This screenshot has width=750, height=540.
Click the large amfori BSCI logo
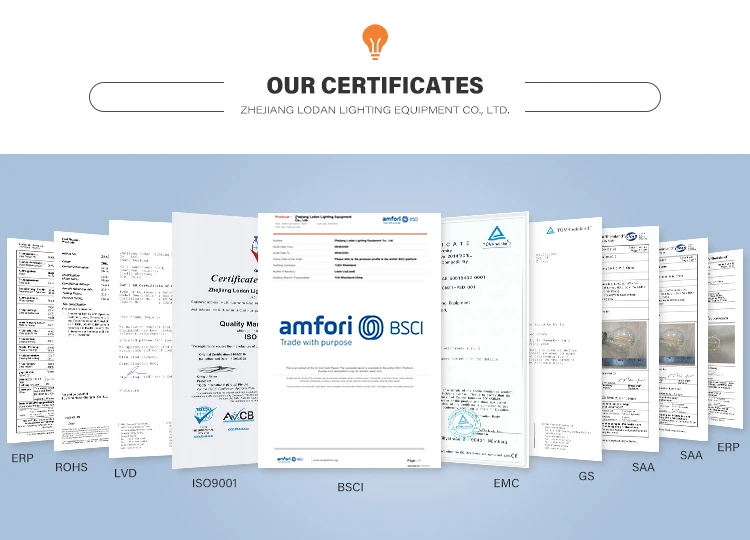click(351, 331)
